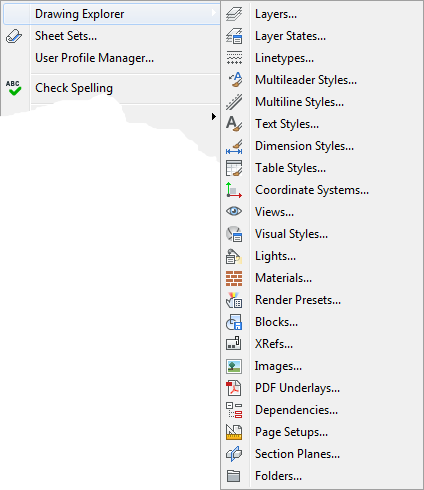Expand the submenu arrow below Check Spelling

pos(214,116)
